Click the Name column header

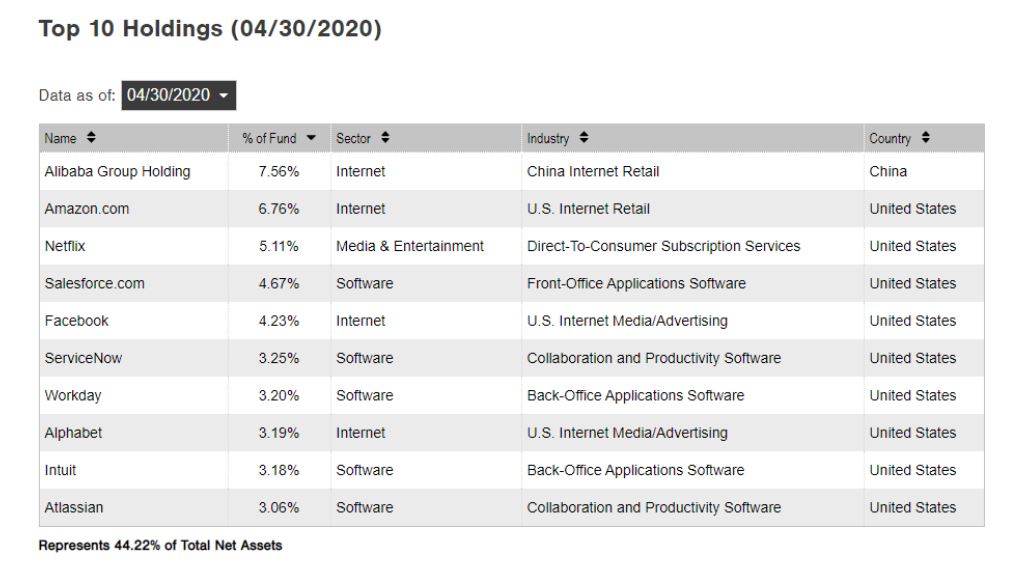pos(60,139)
